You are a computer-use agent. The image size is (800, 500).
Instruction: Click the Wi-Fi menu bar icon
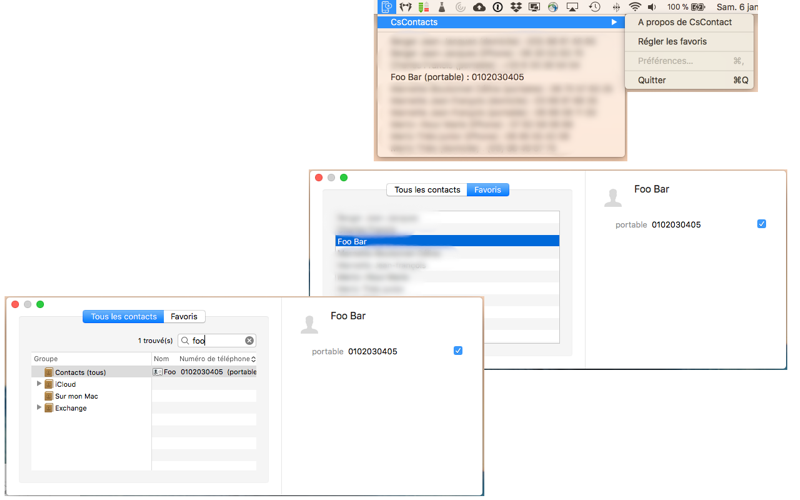point(635,7)
